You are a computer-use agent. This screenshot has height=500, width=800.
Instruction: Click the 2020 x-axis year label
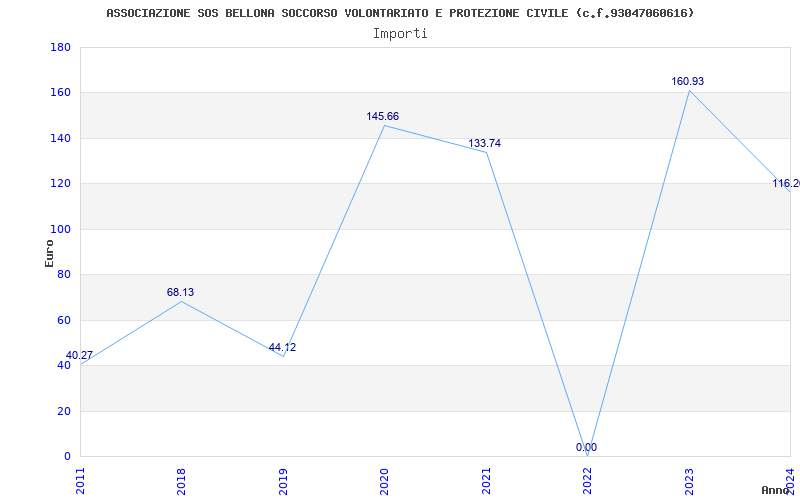click(384, 481)
